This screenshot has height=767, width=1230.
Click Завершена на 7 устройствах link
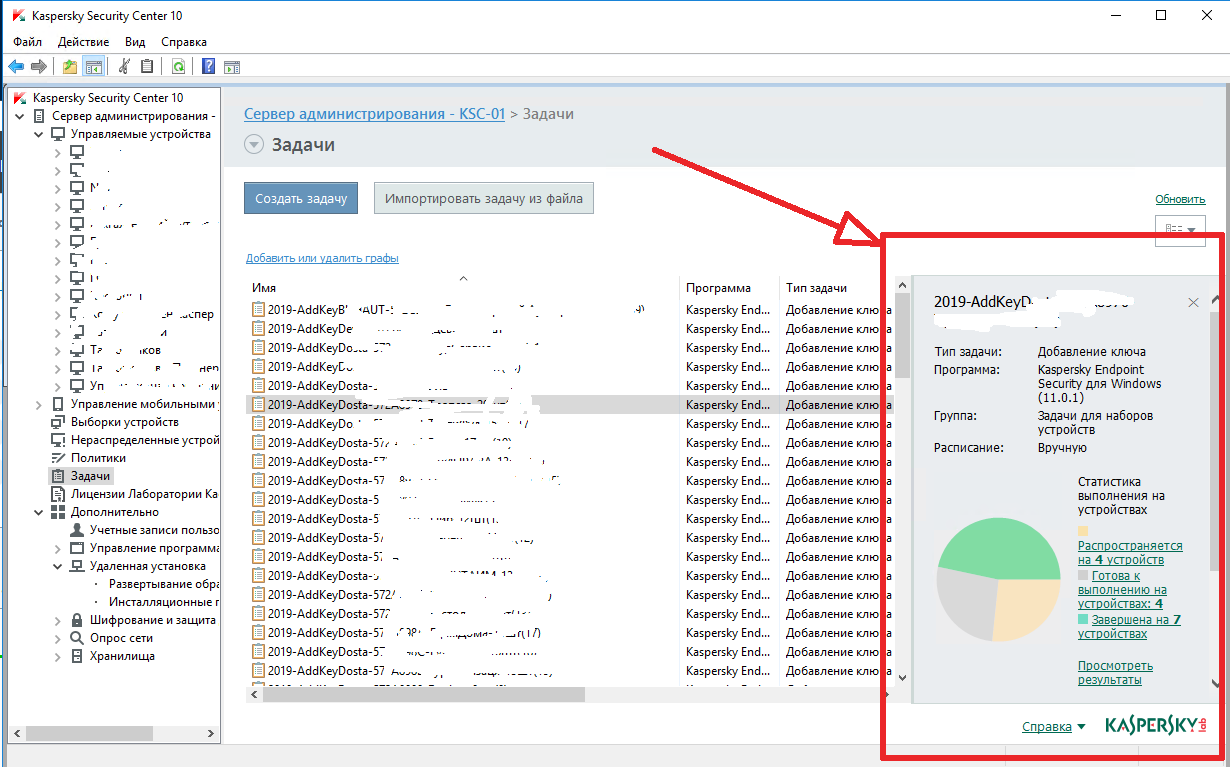click(x=1129, y=627)
